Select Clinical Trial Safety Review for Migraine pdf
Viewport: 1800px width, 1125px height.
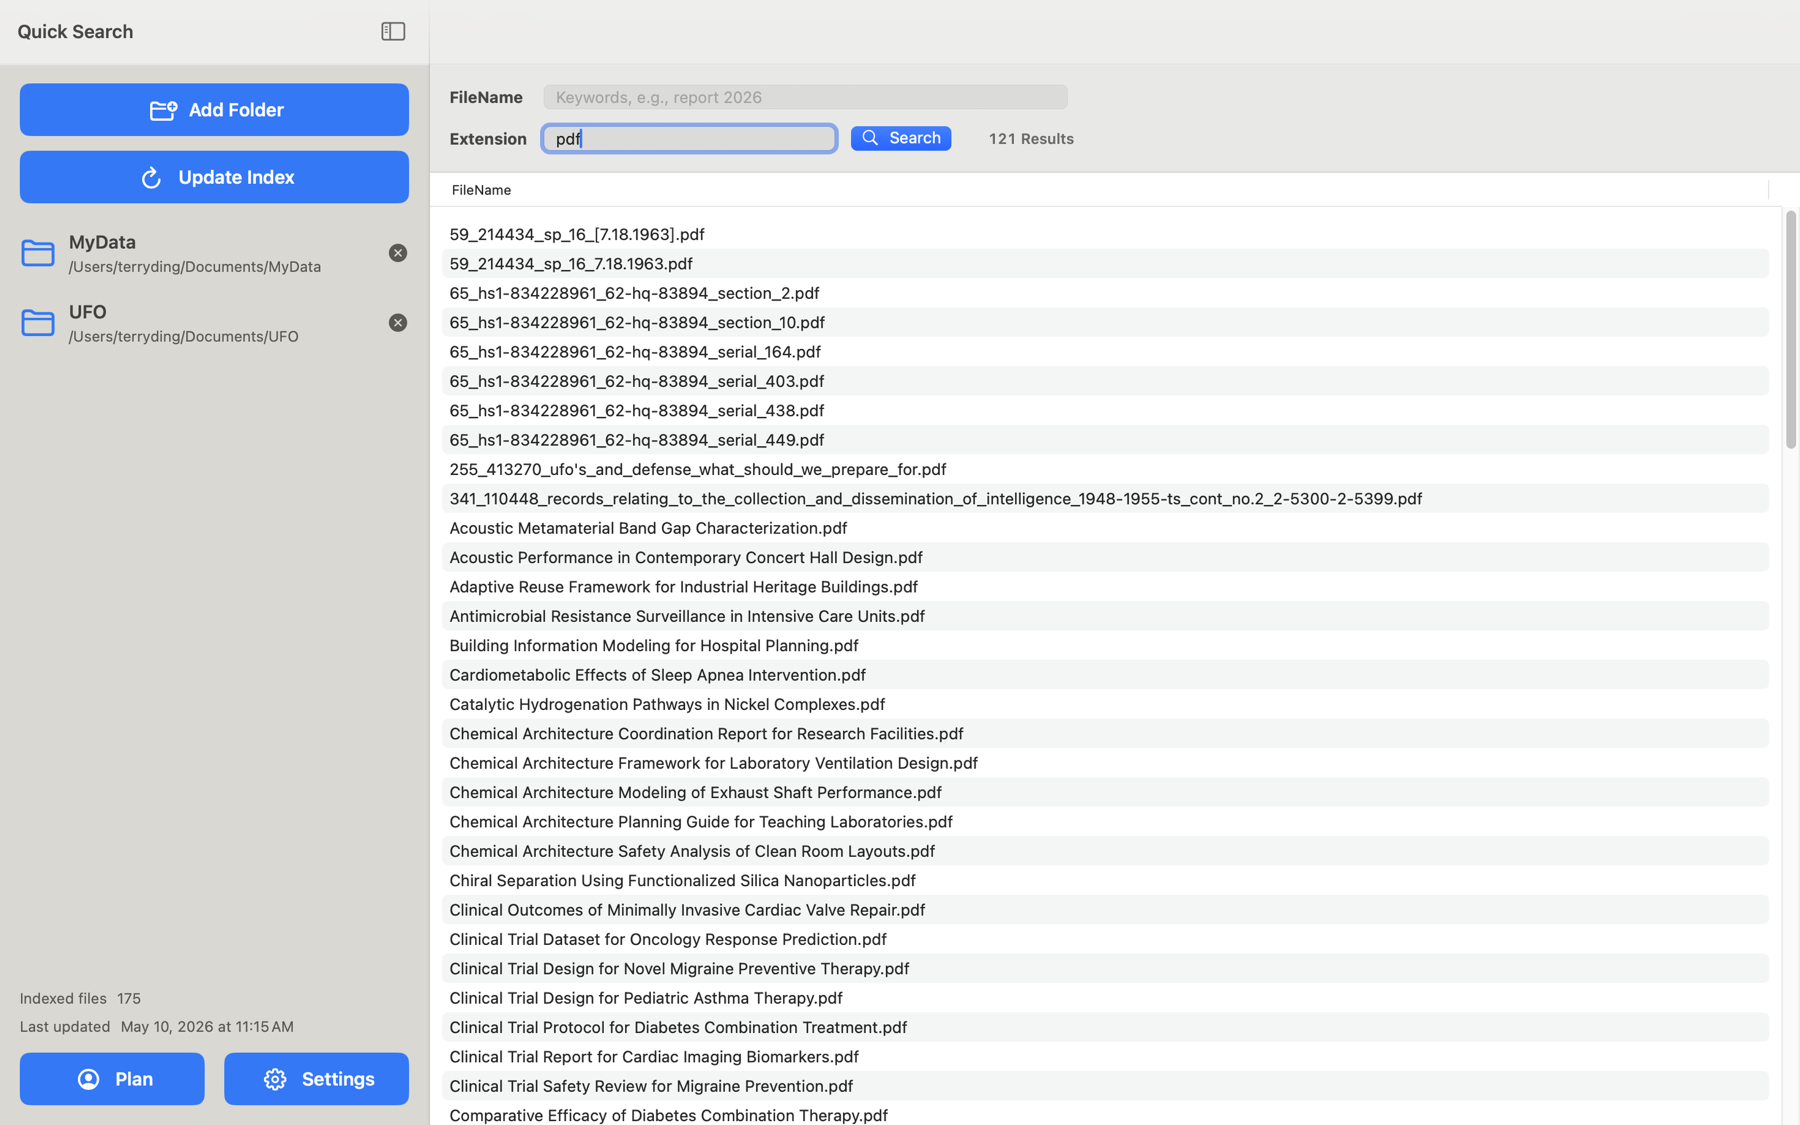coord(1105,1087)
